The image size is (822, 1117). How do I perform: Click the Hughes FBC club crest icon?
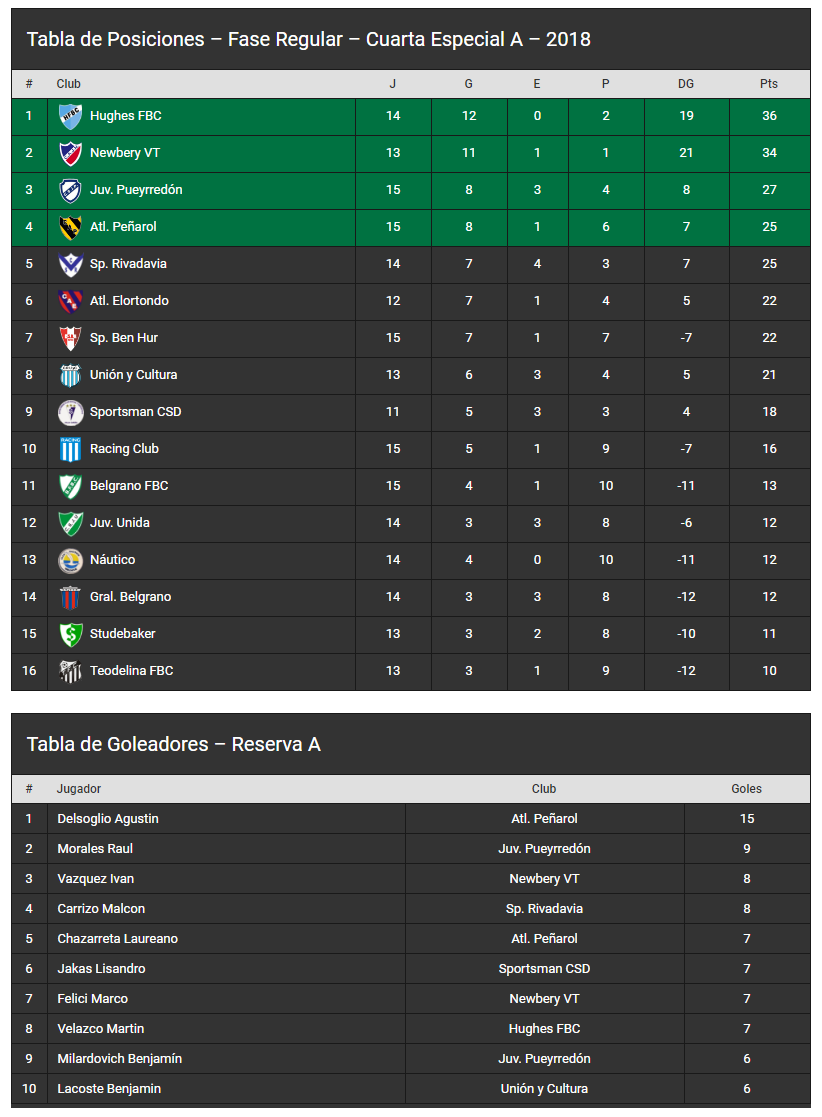tap(70, 116)
